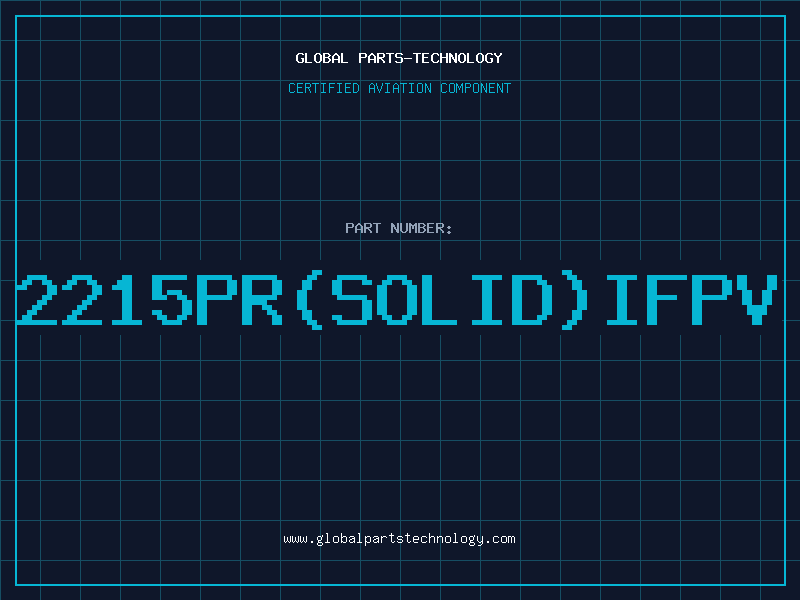800x600 pixels.
Task: Click the GLOBAL PARTS-TECHNOLOGY heading
Action: [x=399, y=58]
